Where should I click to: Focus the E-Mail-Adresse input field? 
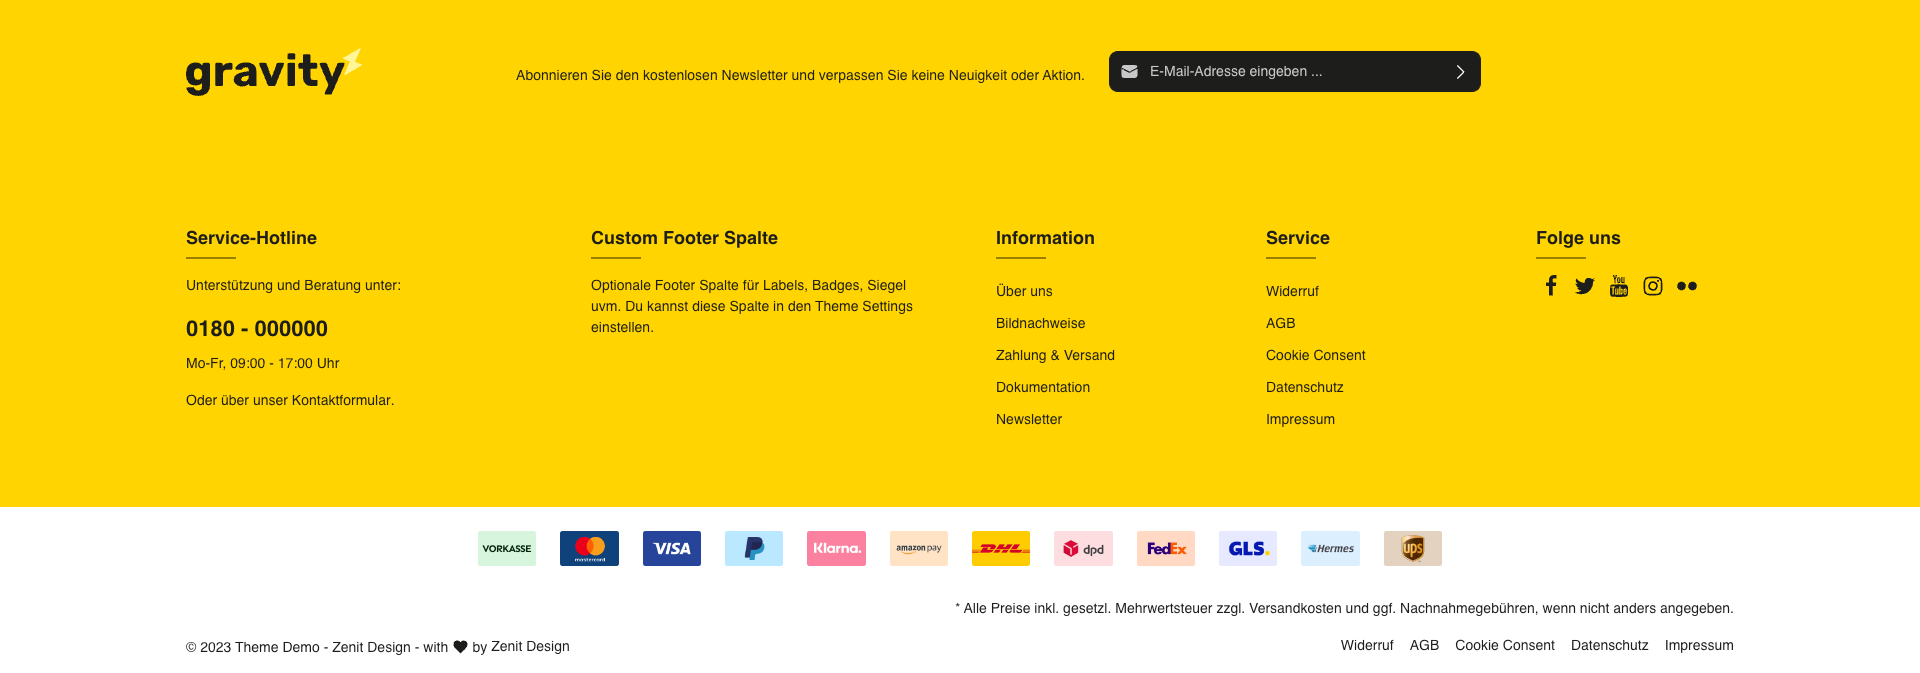[1290, 72]
